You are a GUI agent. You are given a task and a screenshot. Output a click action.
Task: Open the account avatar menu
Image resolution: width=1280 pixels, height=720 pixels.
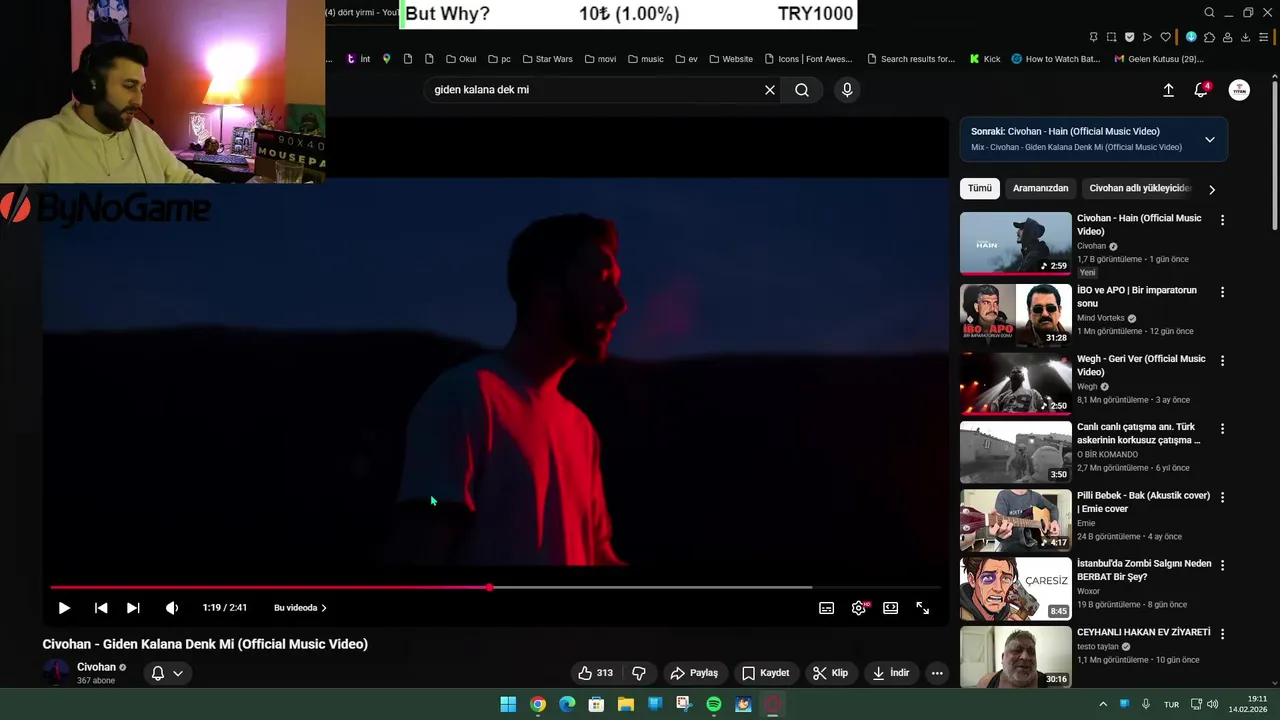coord(1239,90)
